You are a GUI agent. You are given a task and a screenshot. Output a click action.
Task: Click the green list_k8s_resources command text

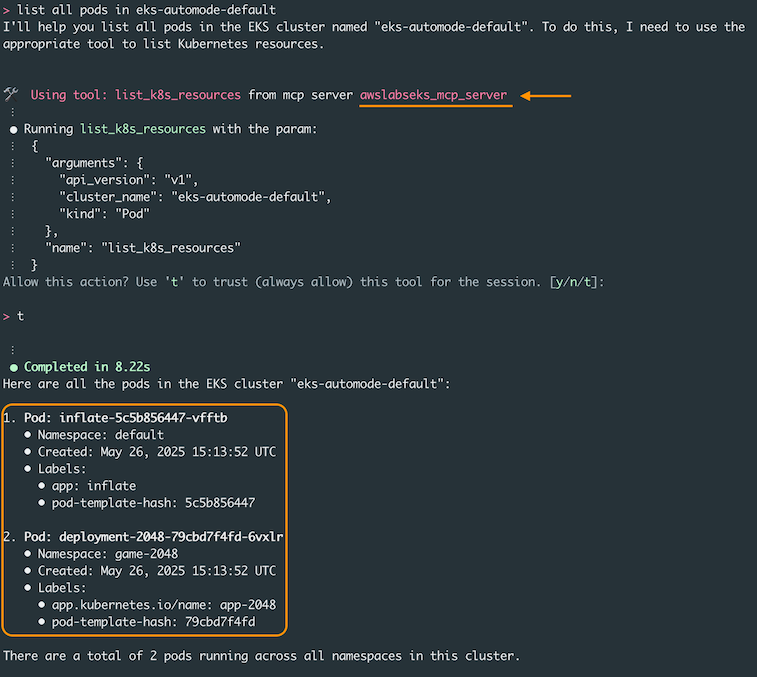click(143, 129)
